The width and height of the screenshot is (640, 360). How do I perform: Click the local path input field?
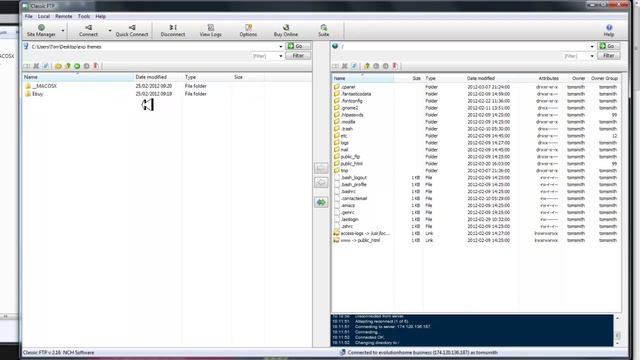click(x=154, y=47)
